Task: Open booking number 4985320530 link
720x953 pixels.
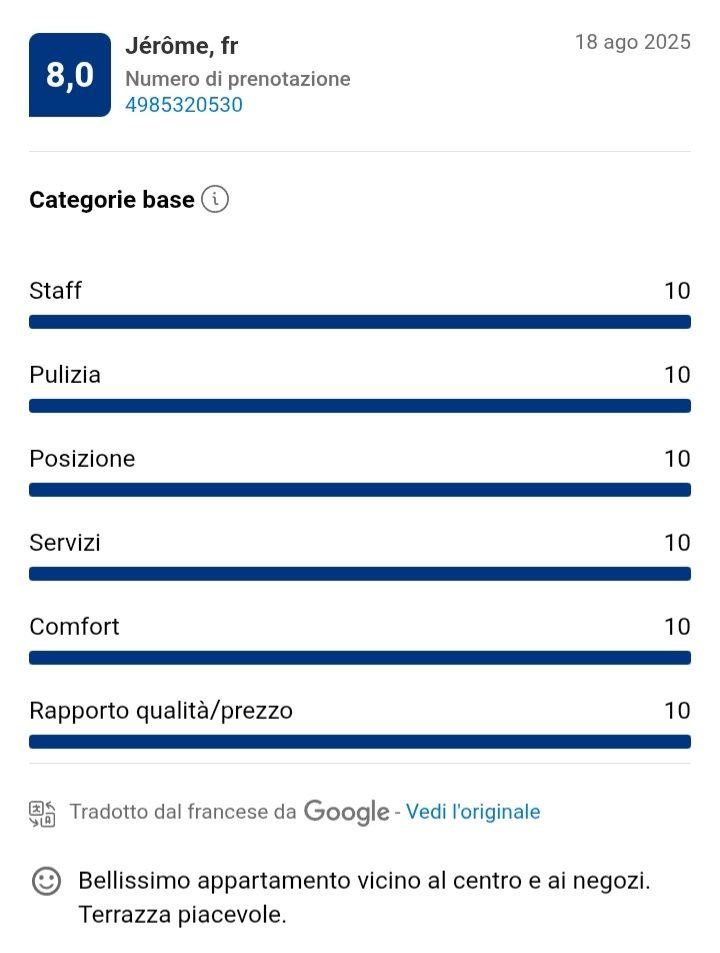Action: click(x=184, y=104)
